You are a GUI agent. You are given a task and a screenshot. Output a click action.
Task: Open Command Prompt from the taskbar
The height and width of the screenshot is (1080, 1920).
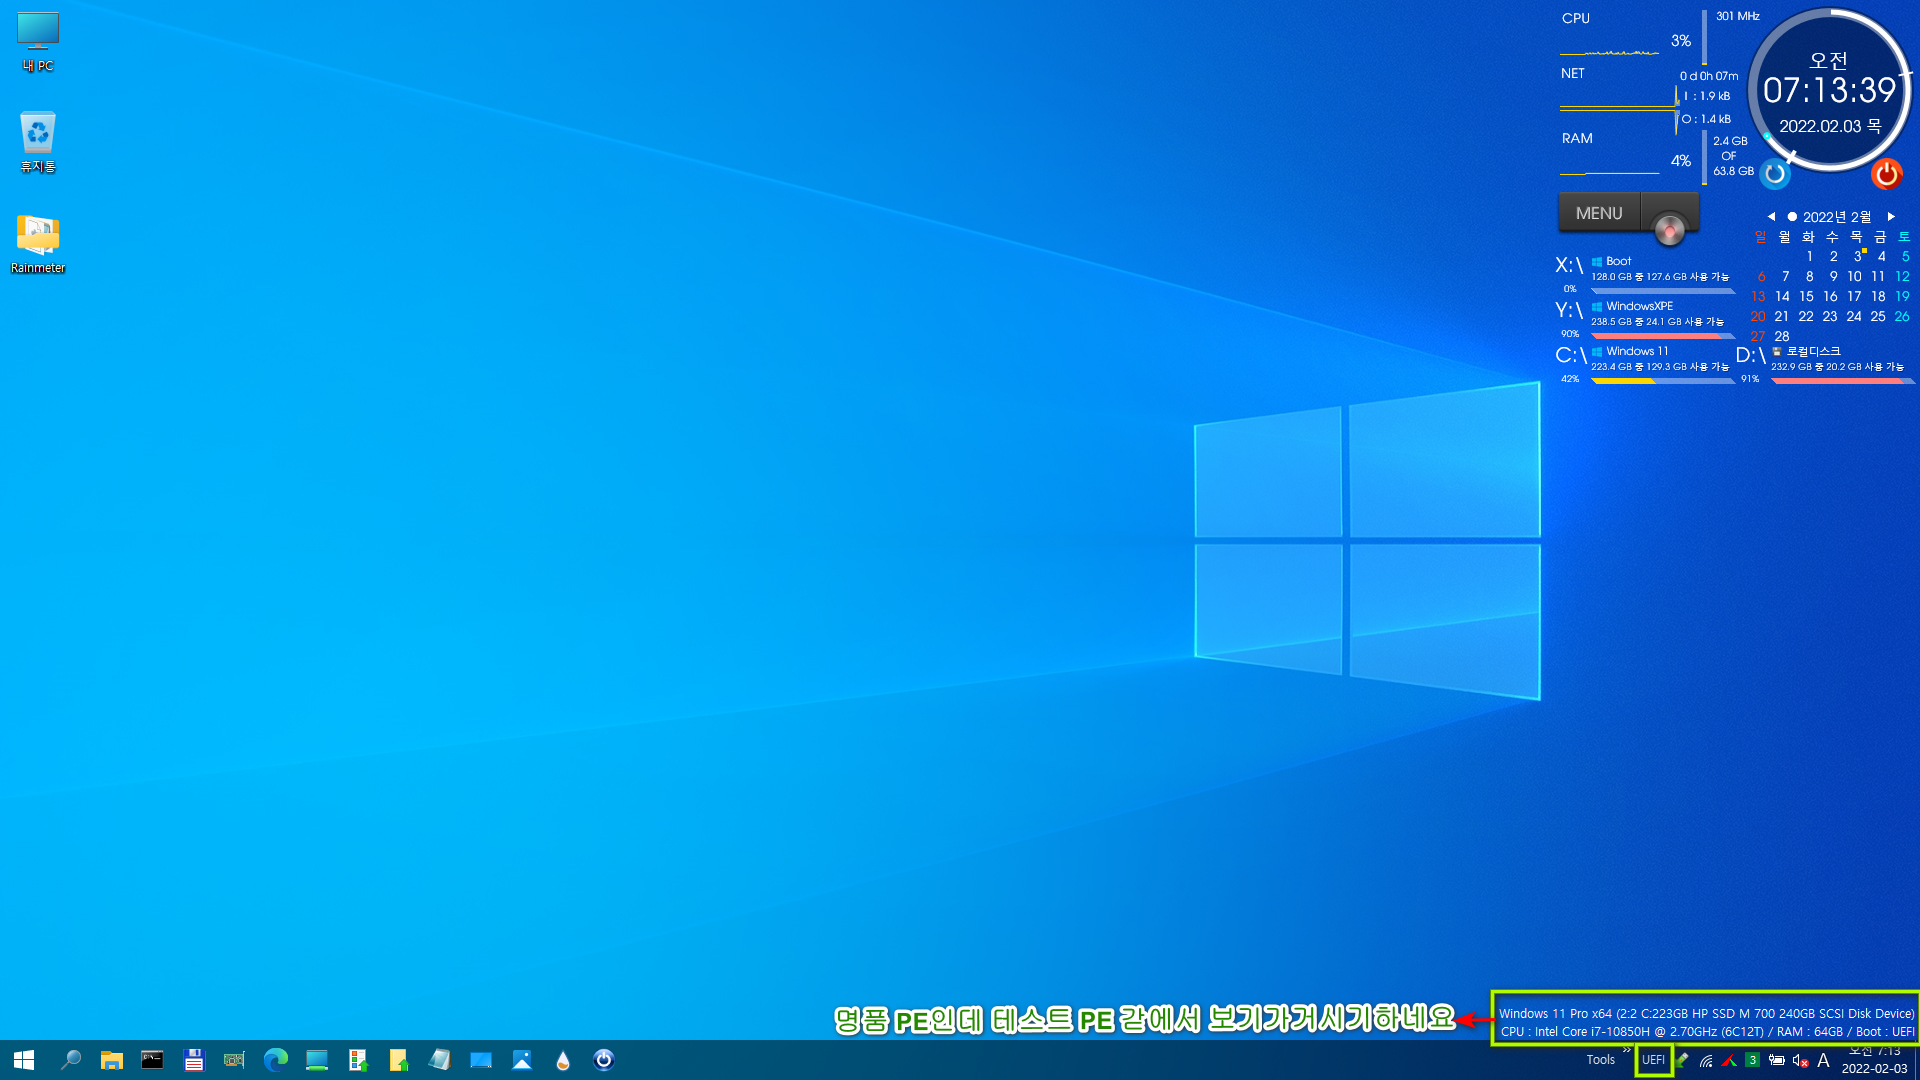[x=152, y=1060]
